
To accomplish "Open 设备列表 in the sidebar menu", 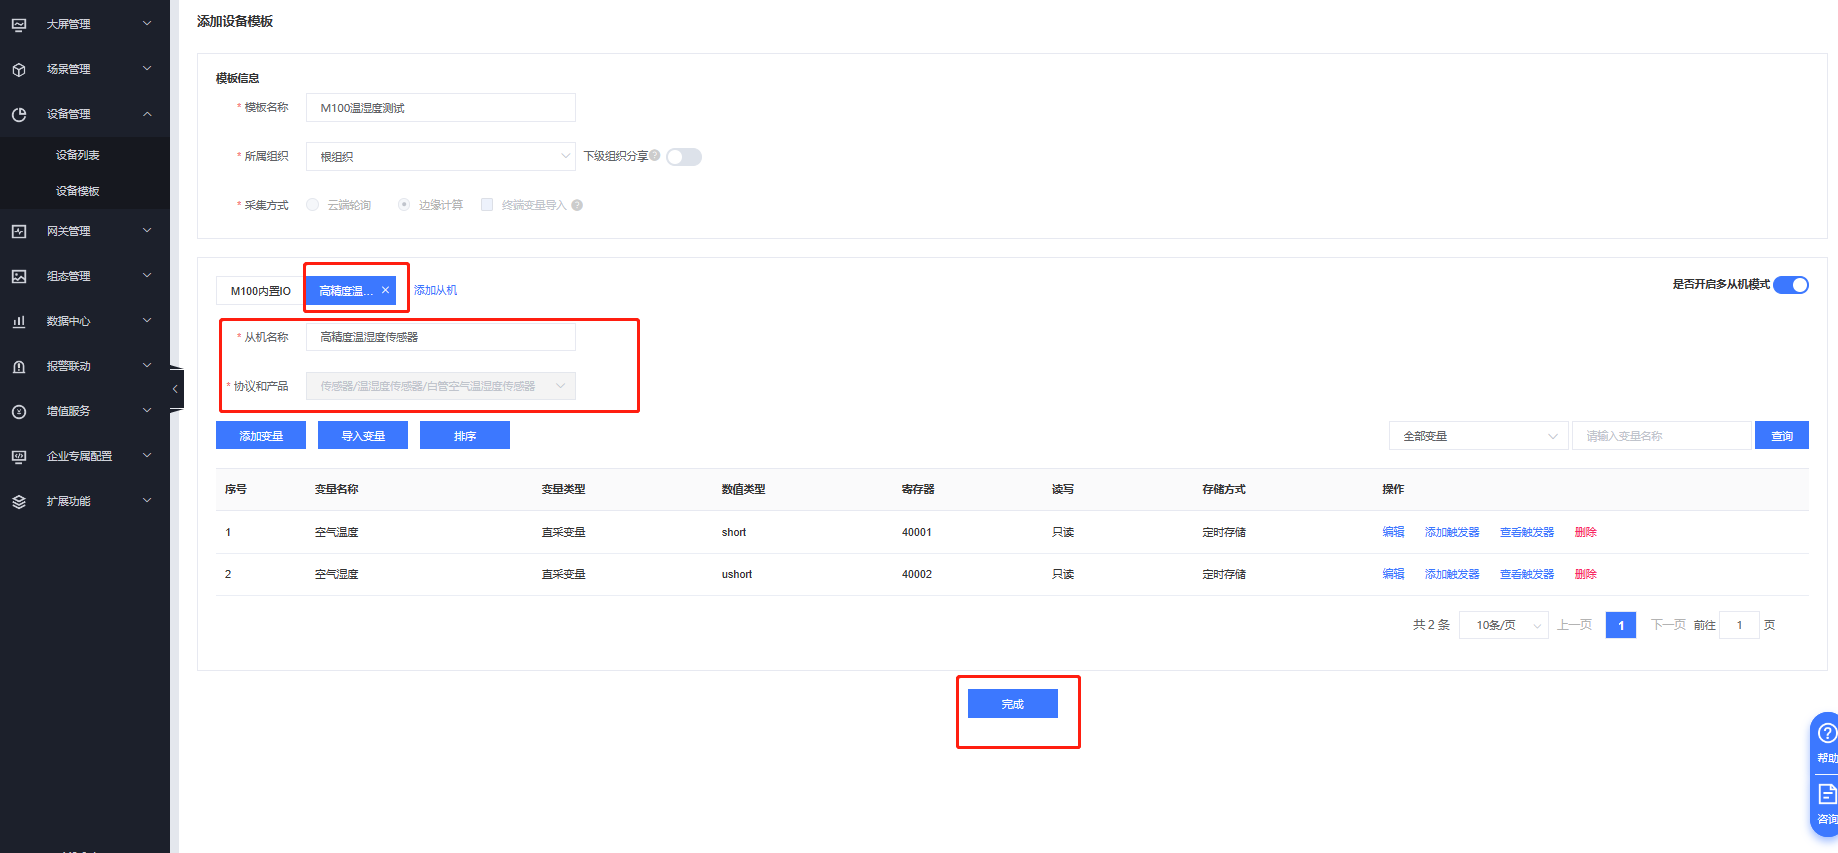I will 78,155.
